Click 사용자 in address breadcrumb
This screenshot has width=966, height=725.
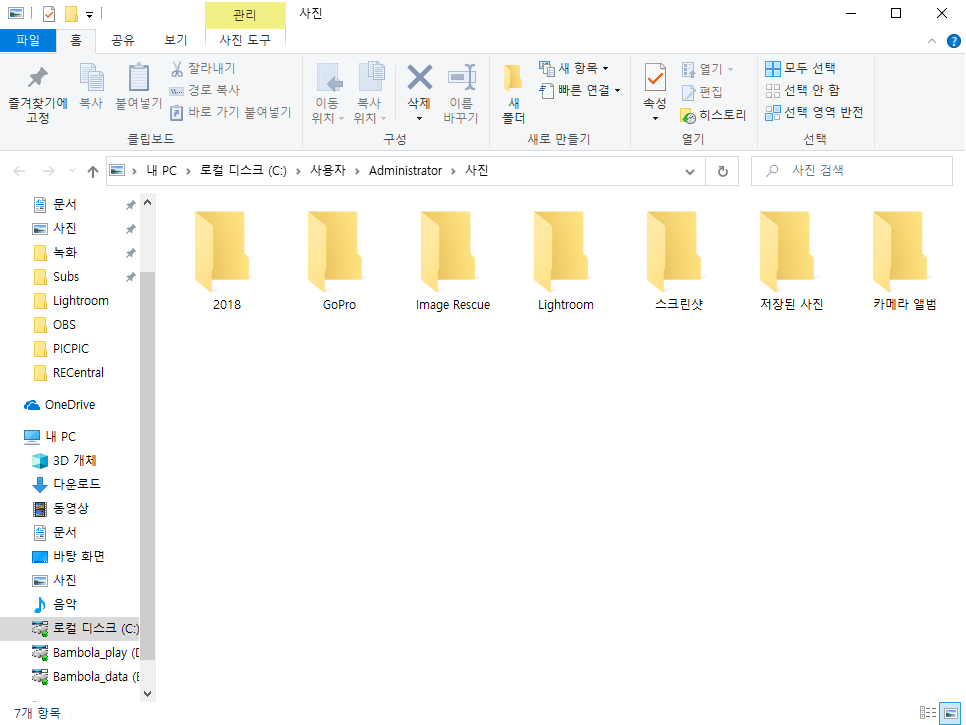click(328, 171)
